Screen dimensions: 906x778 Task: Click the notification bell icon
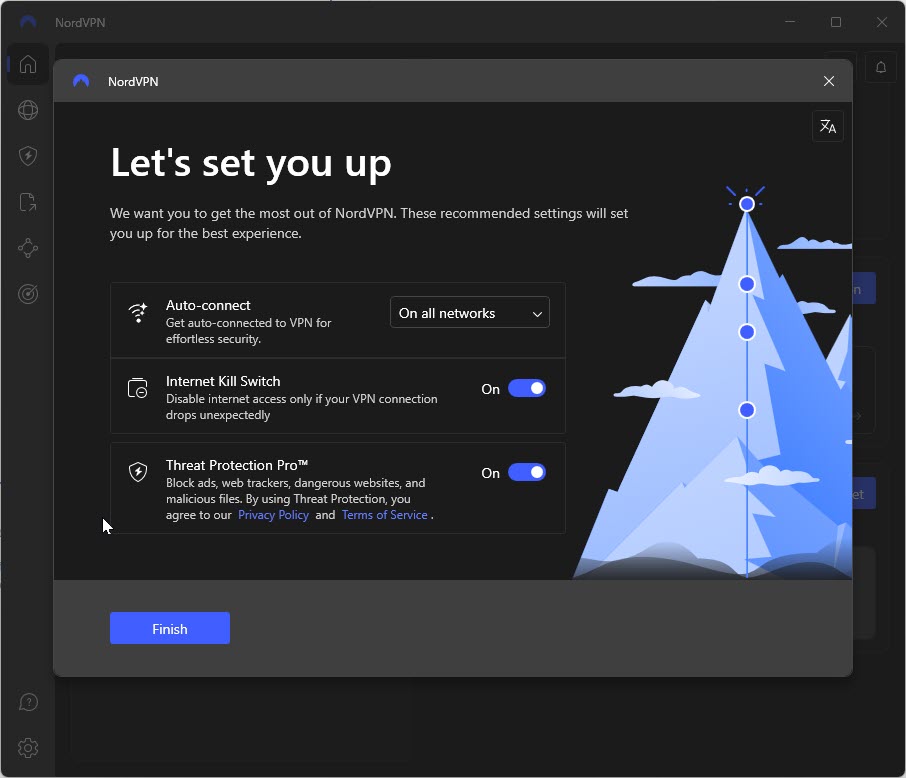[881, 67]
